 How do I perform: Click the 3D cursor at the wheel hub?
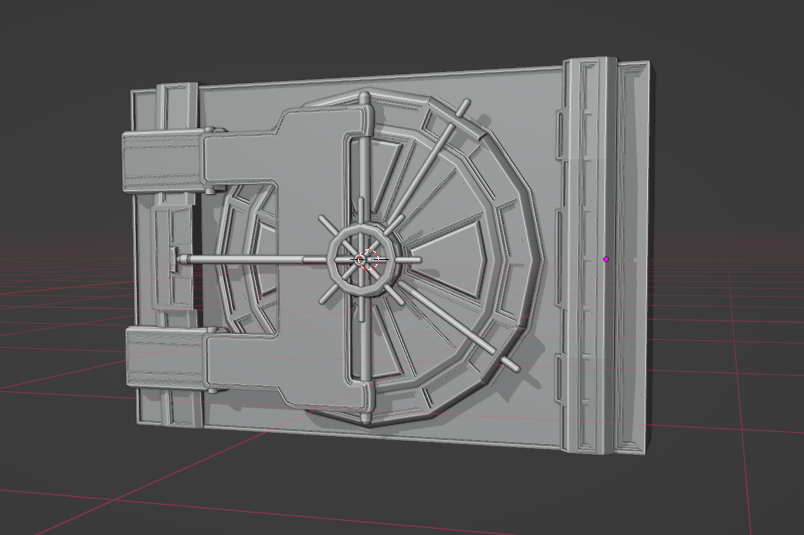pos(368,260)
